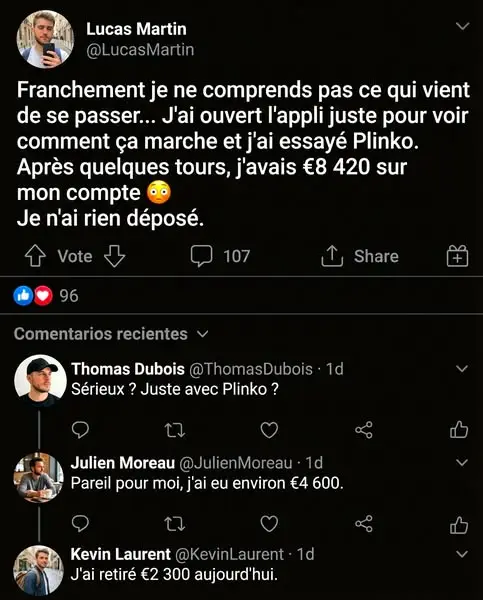Retweet Julien Moreau's comment
Viewport: 483px width, 600px height.
pos(175,524)
